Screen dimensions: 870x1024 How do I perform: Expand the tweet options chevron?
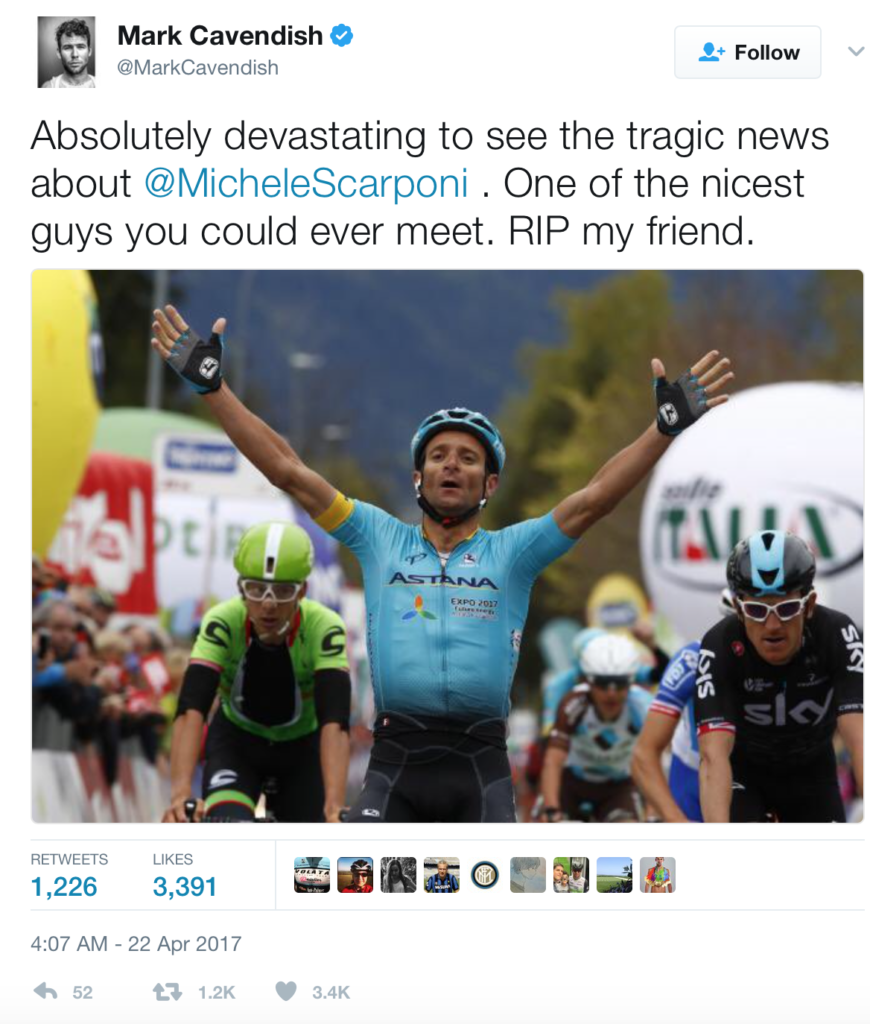[855, 52]
